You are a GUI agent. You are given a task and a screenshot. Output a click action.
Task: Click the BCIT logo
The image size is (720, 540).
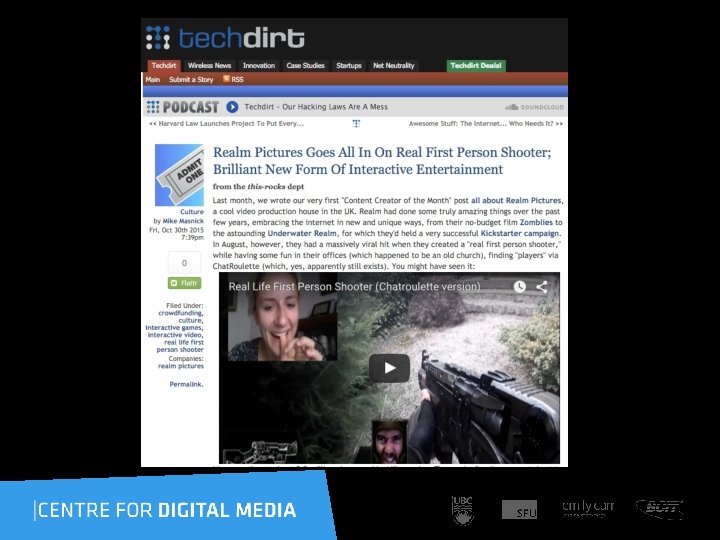660,509
